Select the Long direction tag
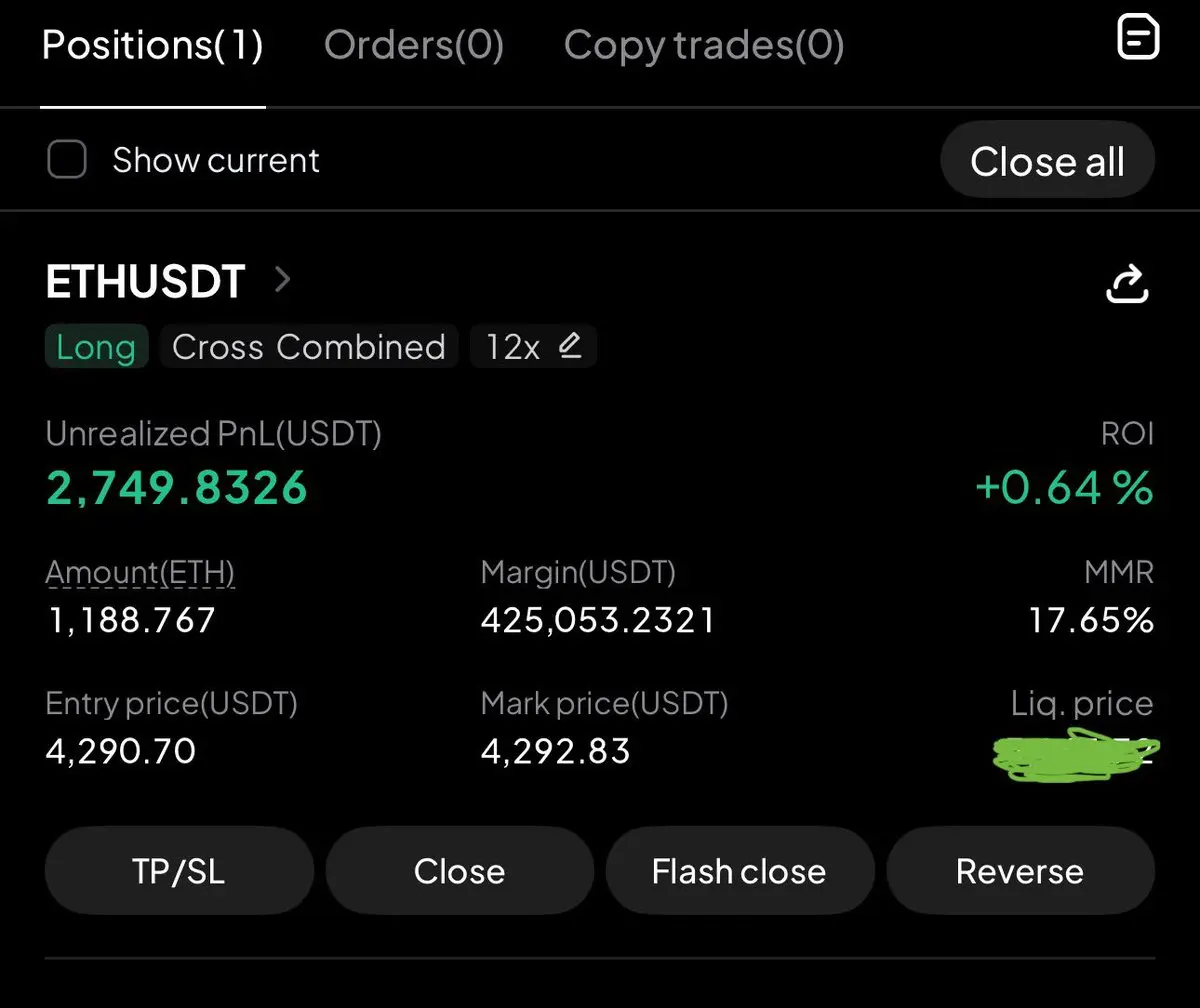This screenshot has height=1008, width=1200. [96, 346]
